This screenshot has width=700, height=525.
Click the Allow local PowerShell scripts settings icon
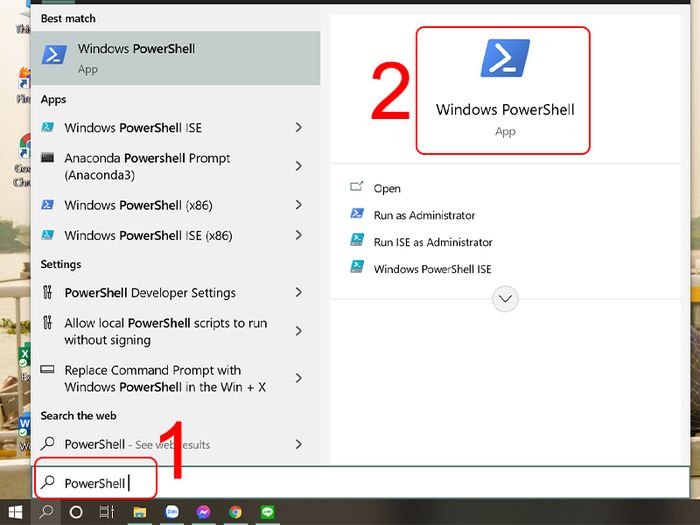coord(48,322)
